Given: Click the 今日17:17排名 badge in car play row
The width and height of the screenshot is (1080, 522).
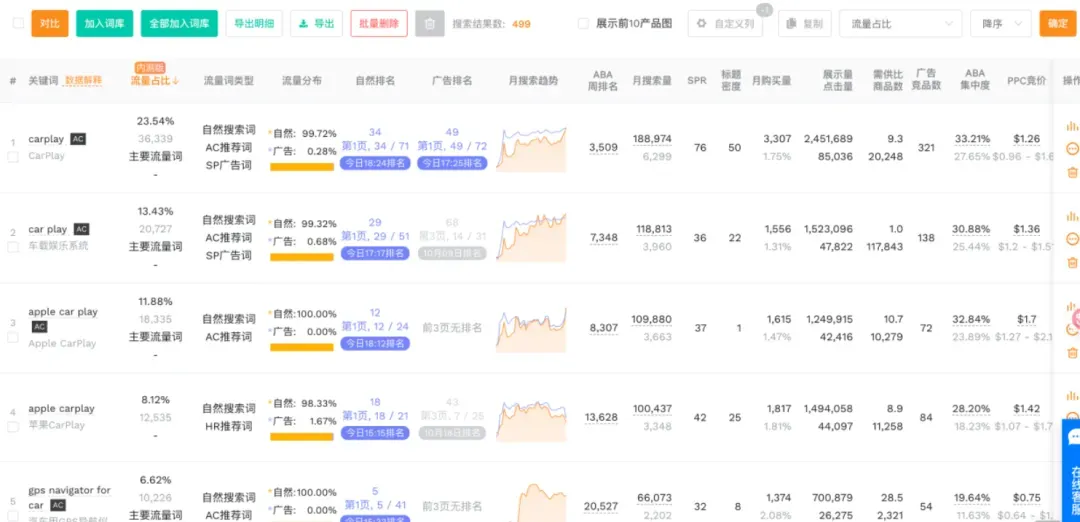Looking at the screenshot, I should pyautogui.click(x=375, y=253).
